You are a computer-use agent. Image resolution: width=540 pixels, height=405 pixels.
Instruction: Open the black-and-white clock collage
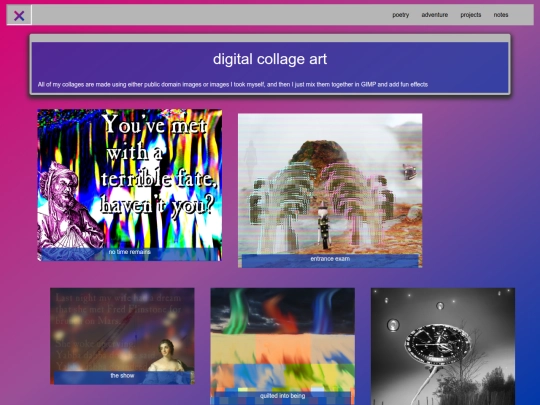pos(443,346)
